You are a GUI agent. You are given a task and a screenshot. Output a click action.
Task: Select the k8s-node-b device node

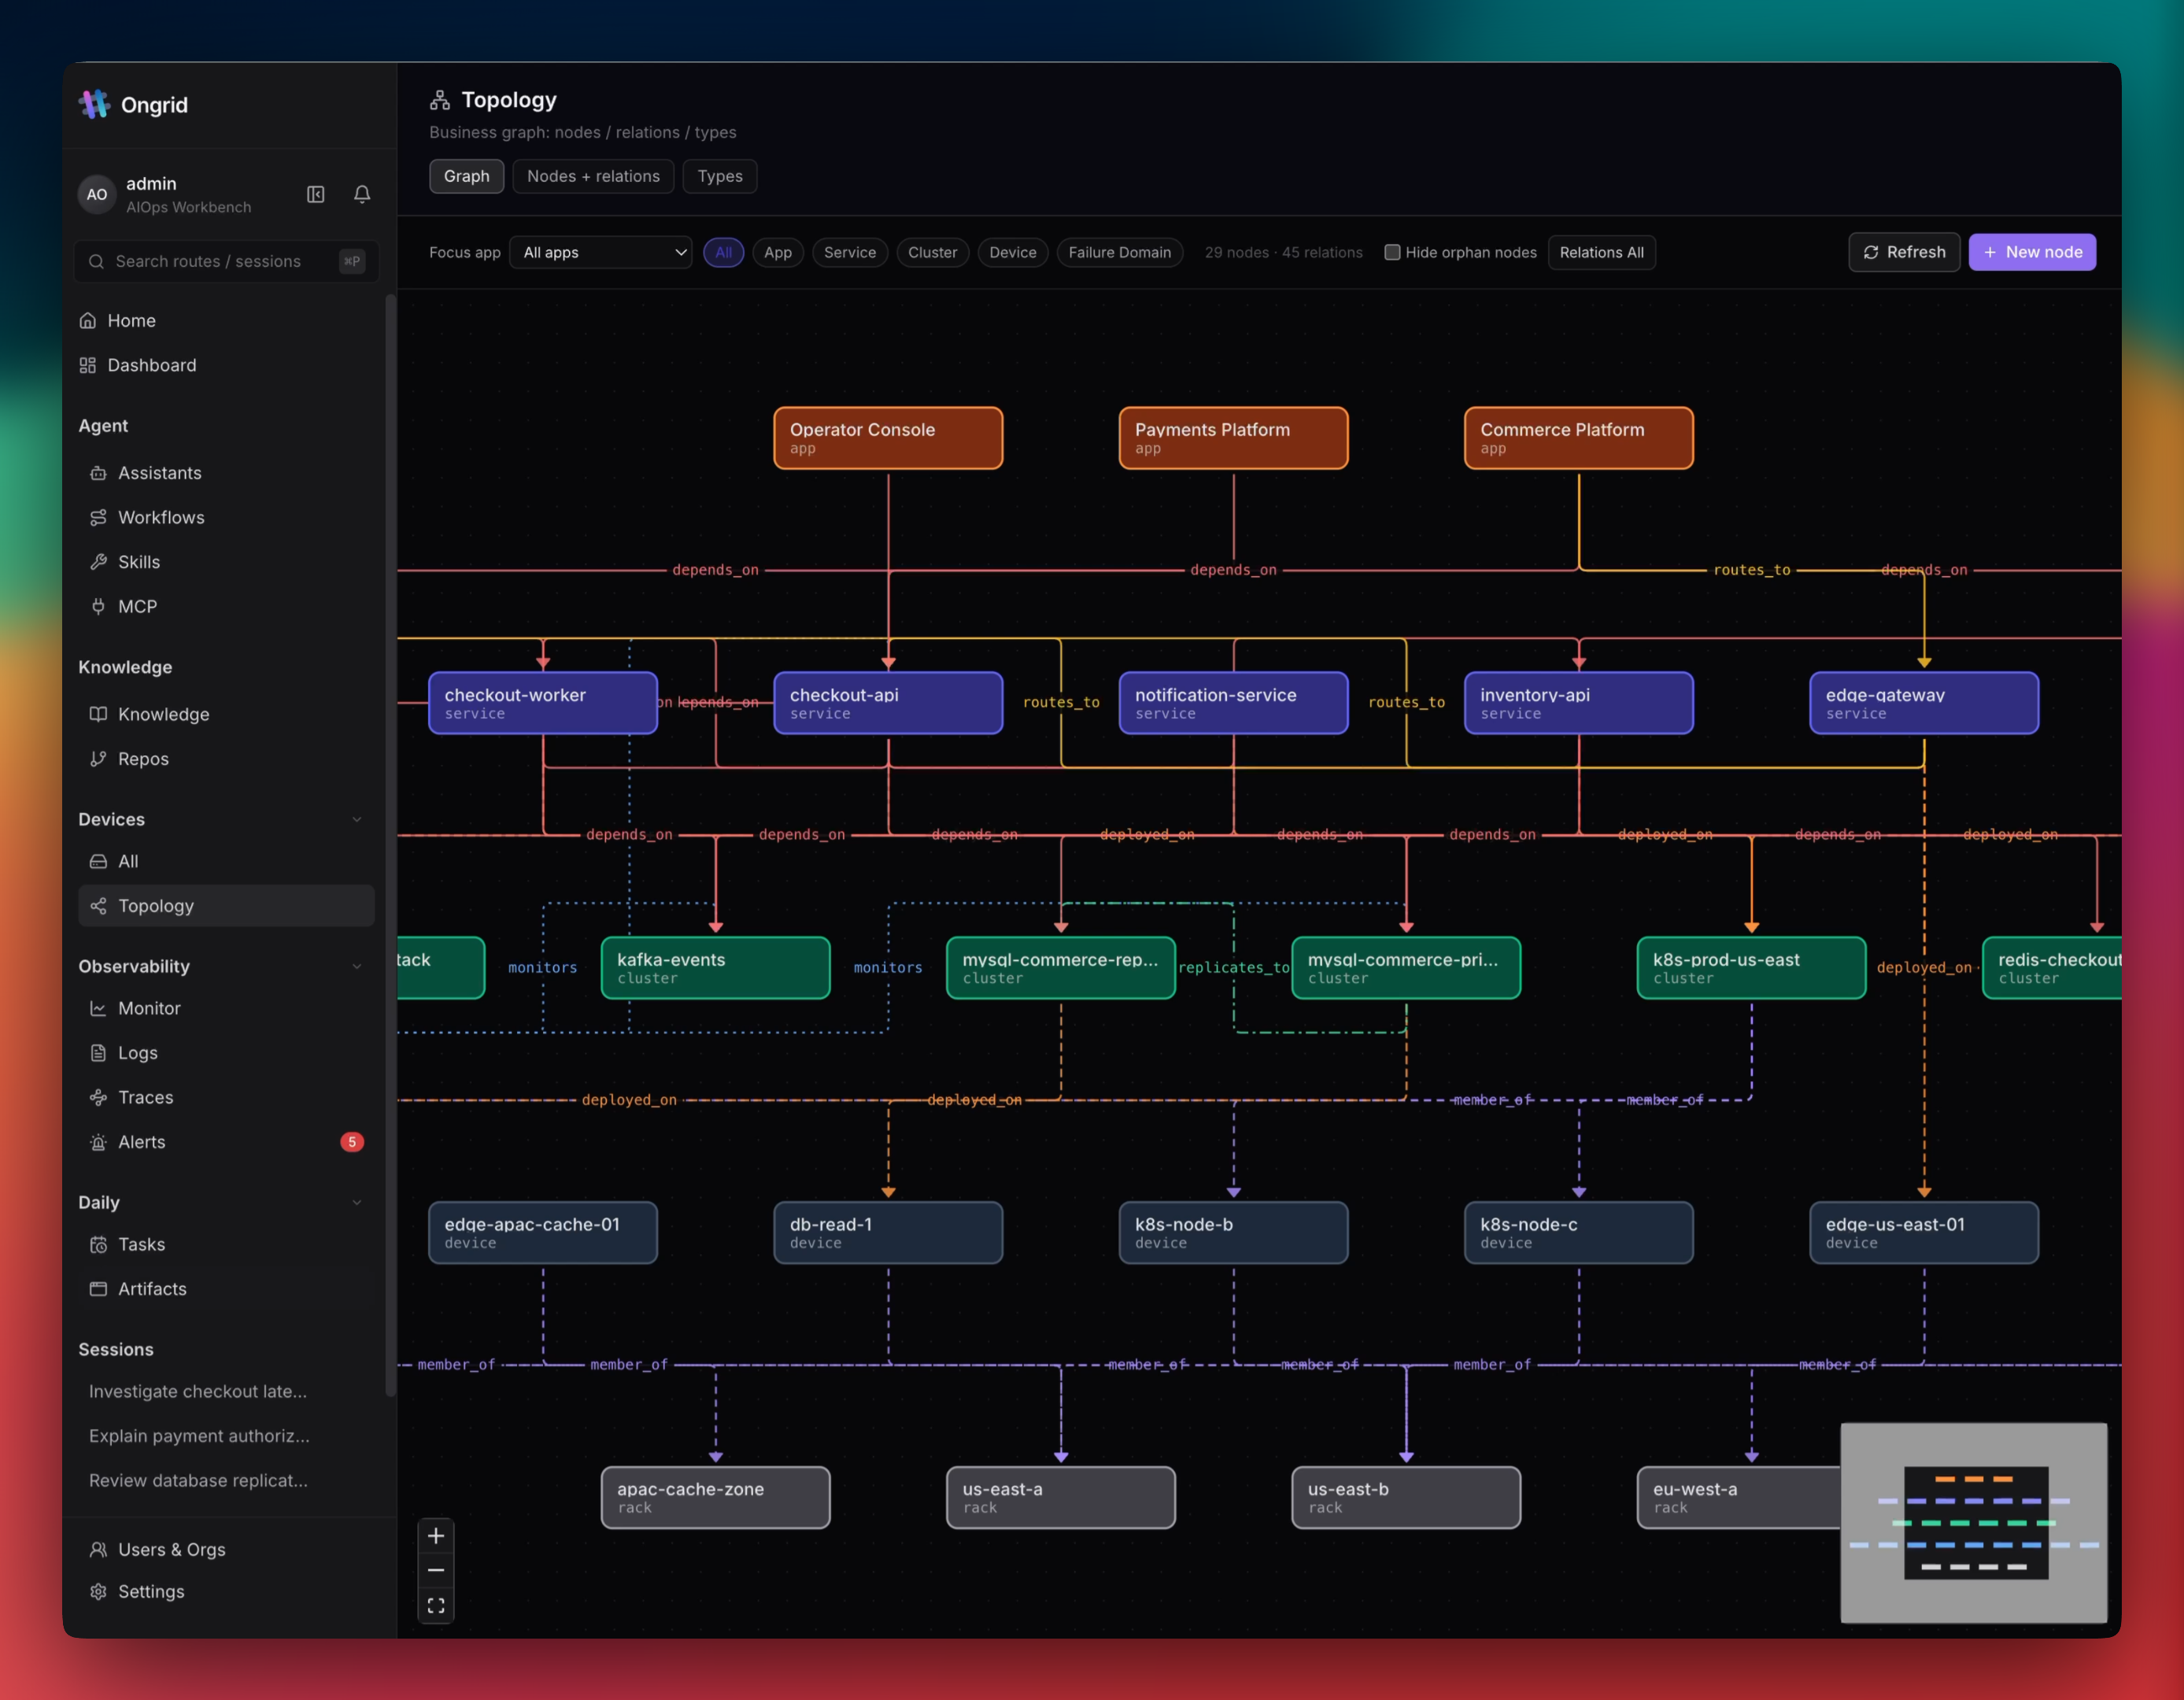point(1233,1233)
